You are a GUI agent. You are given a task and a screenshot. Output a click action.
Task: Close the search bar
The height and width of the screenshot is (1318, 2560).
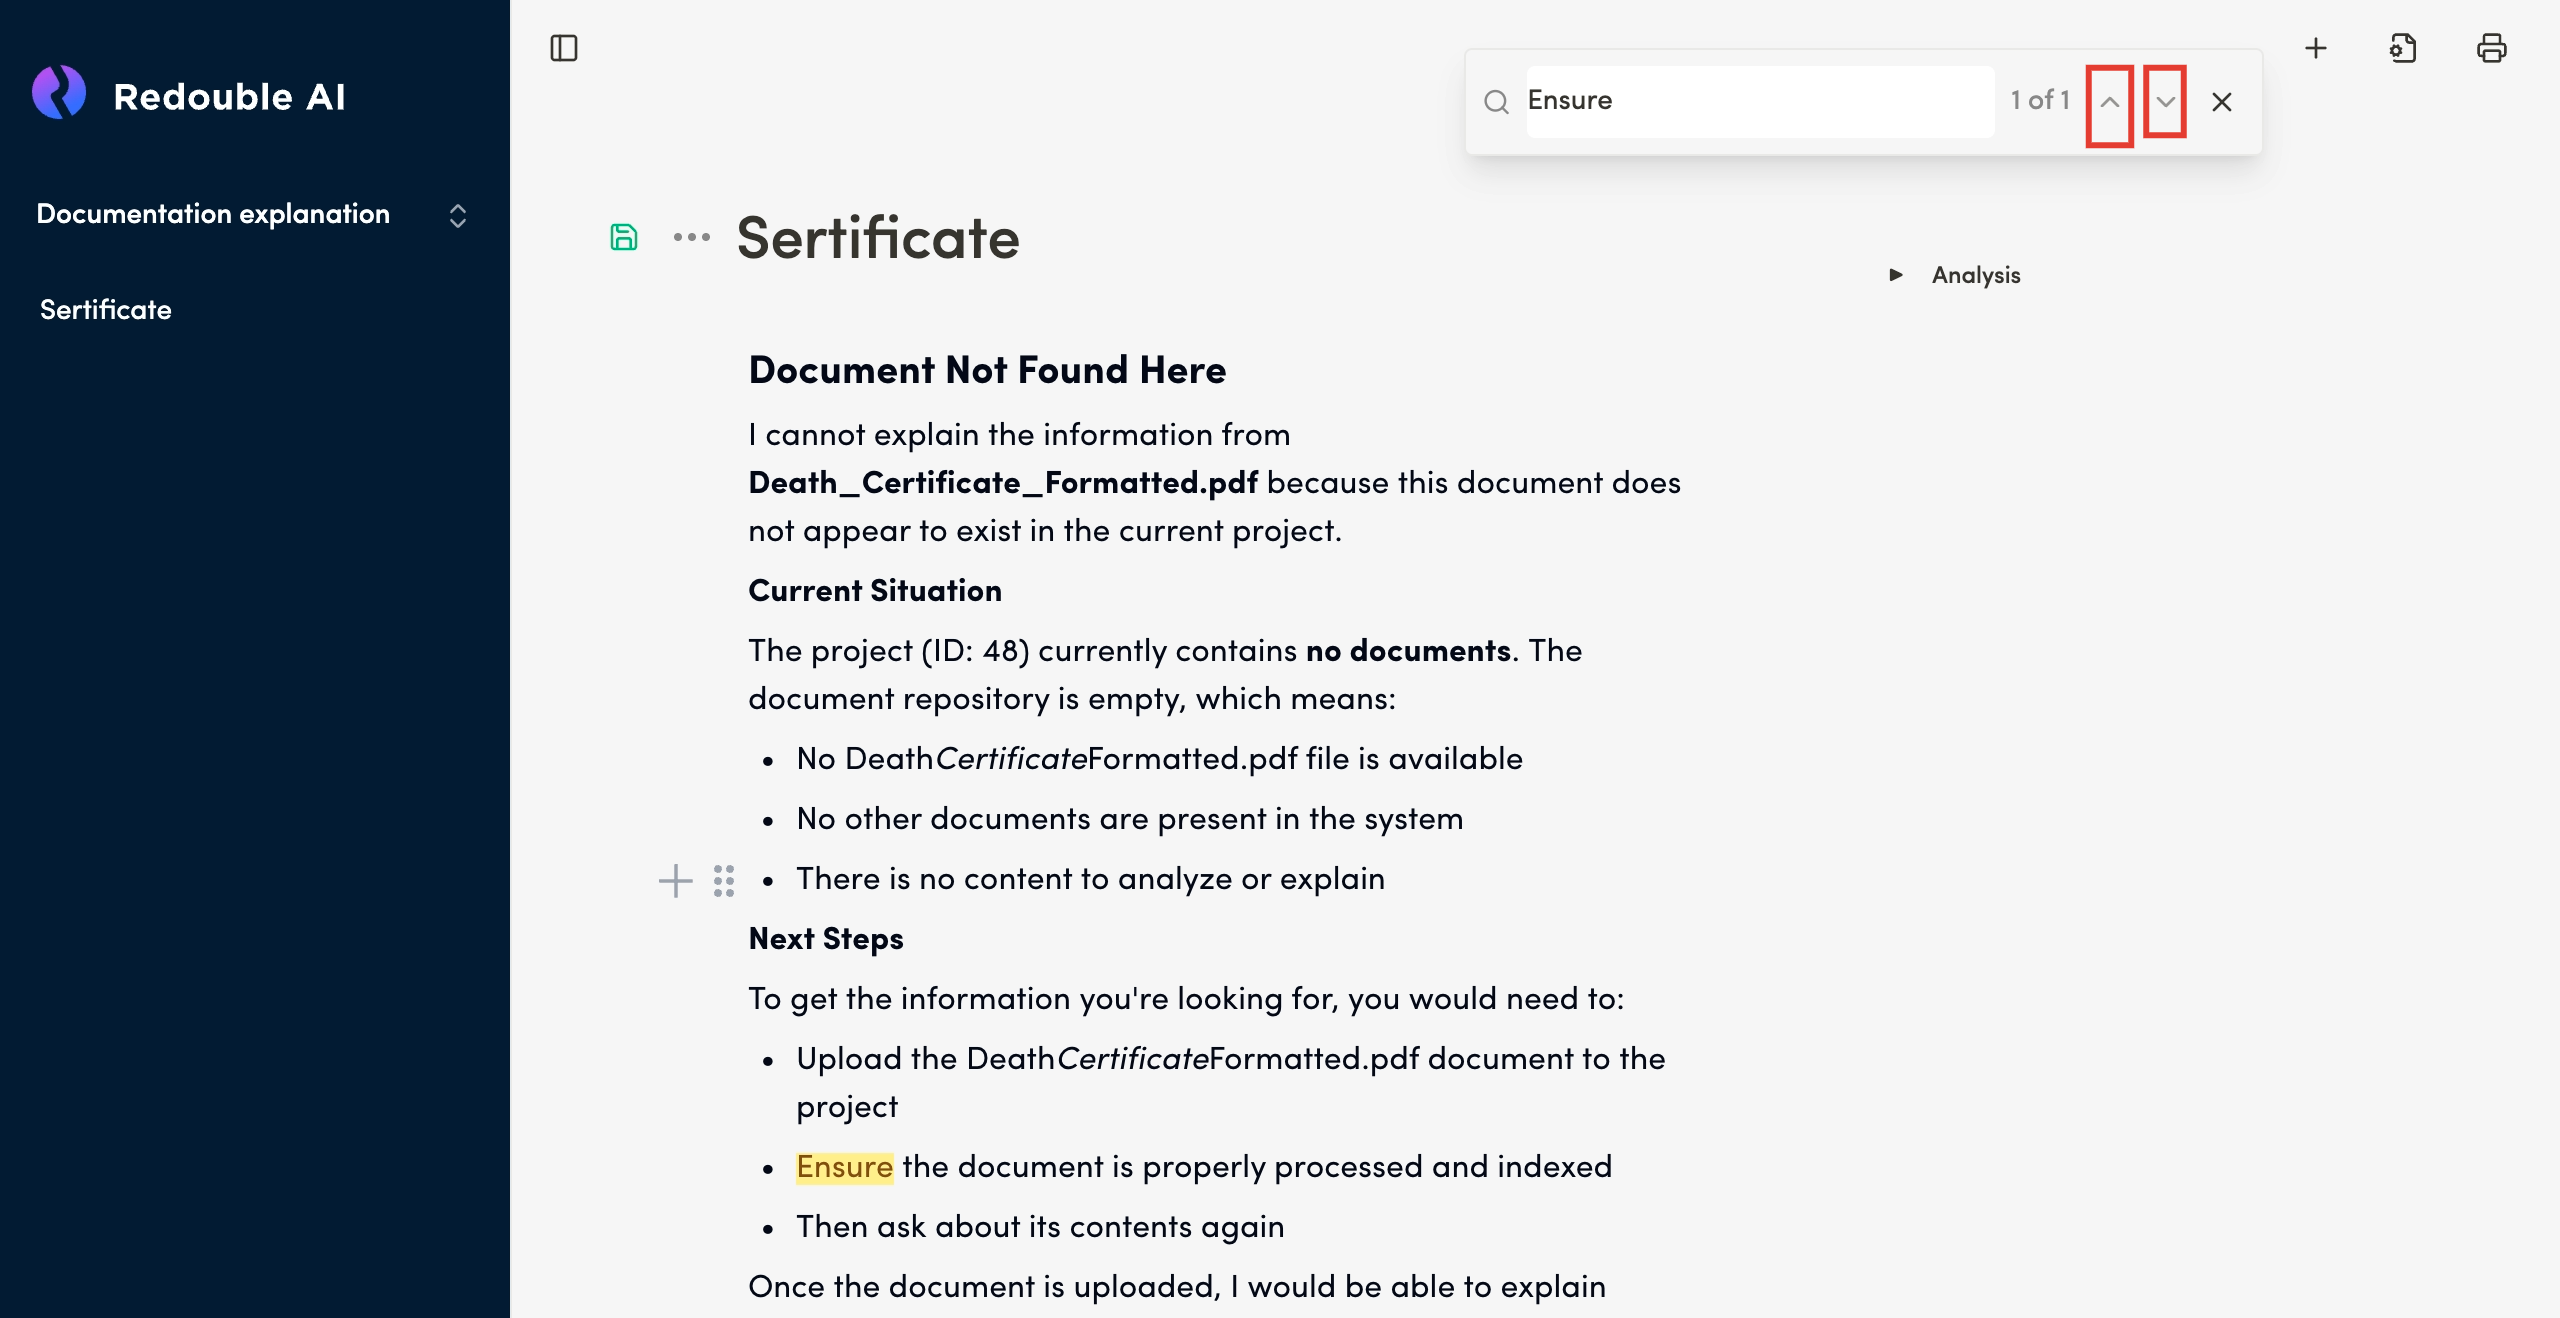(2222, 102)
